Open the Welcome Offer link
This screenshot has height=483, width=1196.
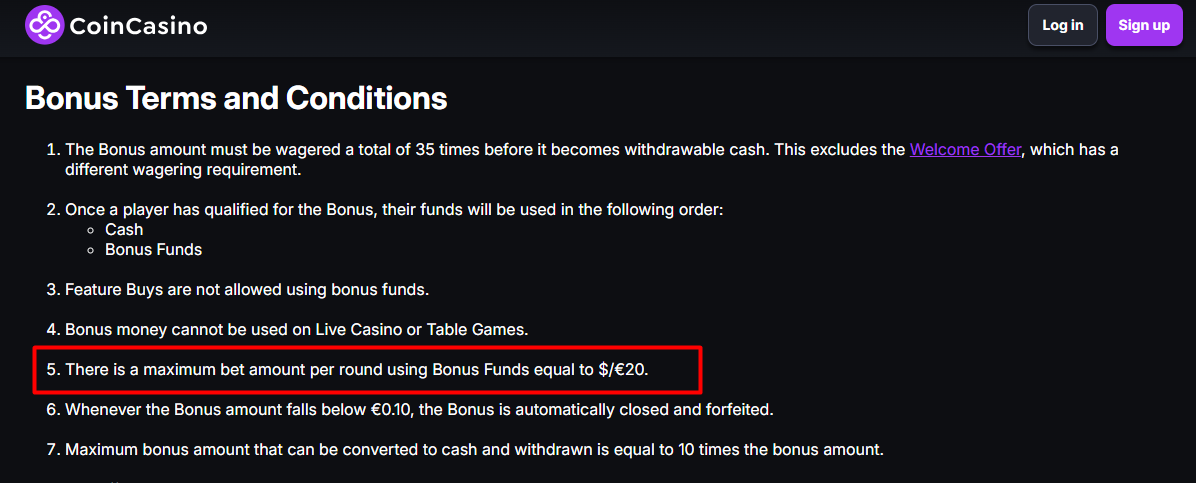pyautogui.click(x=965, y=150)
